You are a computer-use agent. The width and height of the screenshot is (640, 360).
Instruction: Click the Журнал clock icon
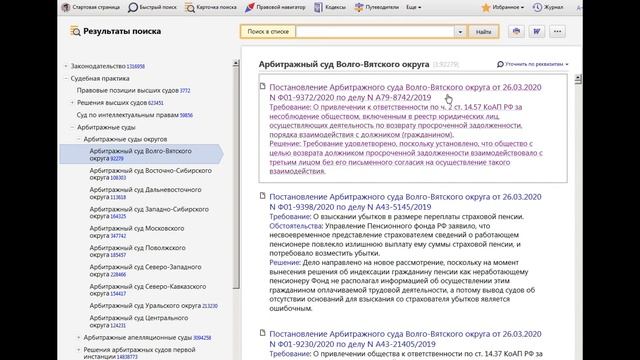pyautogui.click(x=537, y=7)
